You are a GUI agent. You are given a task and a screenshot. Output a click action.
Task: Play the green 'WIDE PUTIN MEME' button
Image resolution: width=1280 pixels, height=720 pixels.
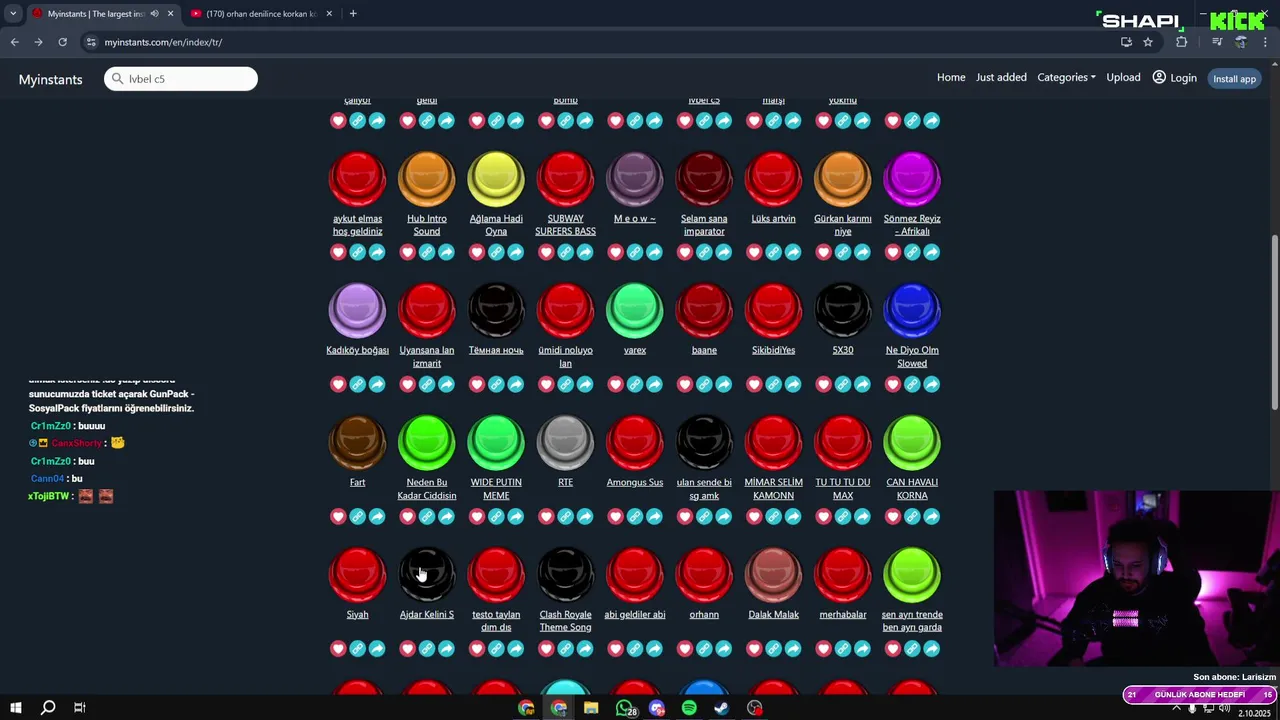tap(496, 443)
